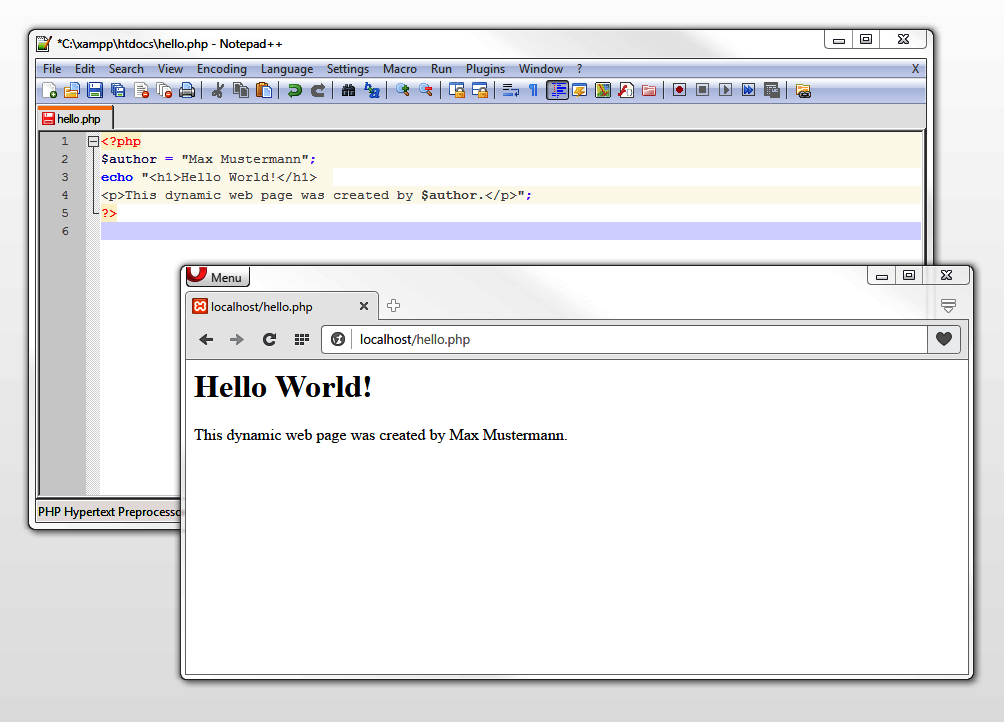Open a new tab in Opera
The image size is (1004, 722).
click(x=394, y=306)
